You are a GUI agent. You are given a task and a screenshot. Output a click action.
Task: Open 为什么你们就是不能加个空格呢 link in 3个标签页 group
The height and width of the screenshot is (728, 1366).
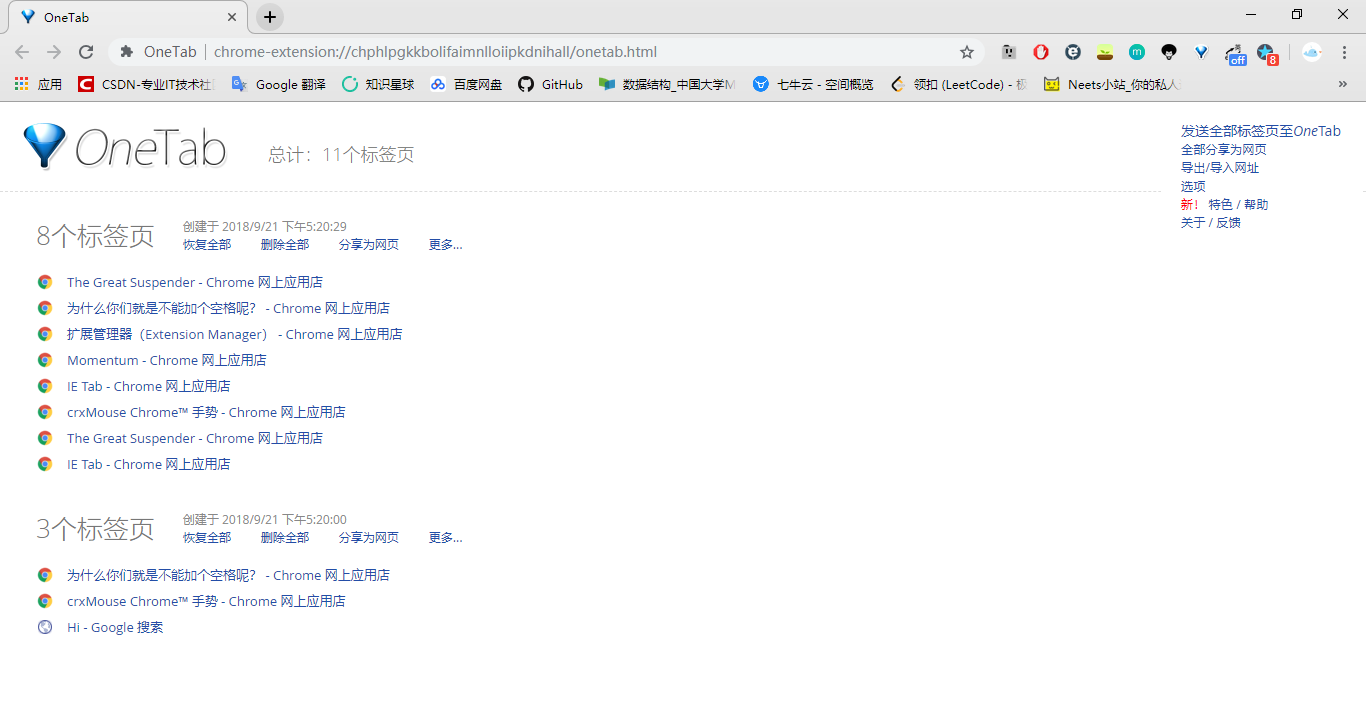[228, 575]
